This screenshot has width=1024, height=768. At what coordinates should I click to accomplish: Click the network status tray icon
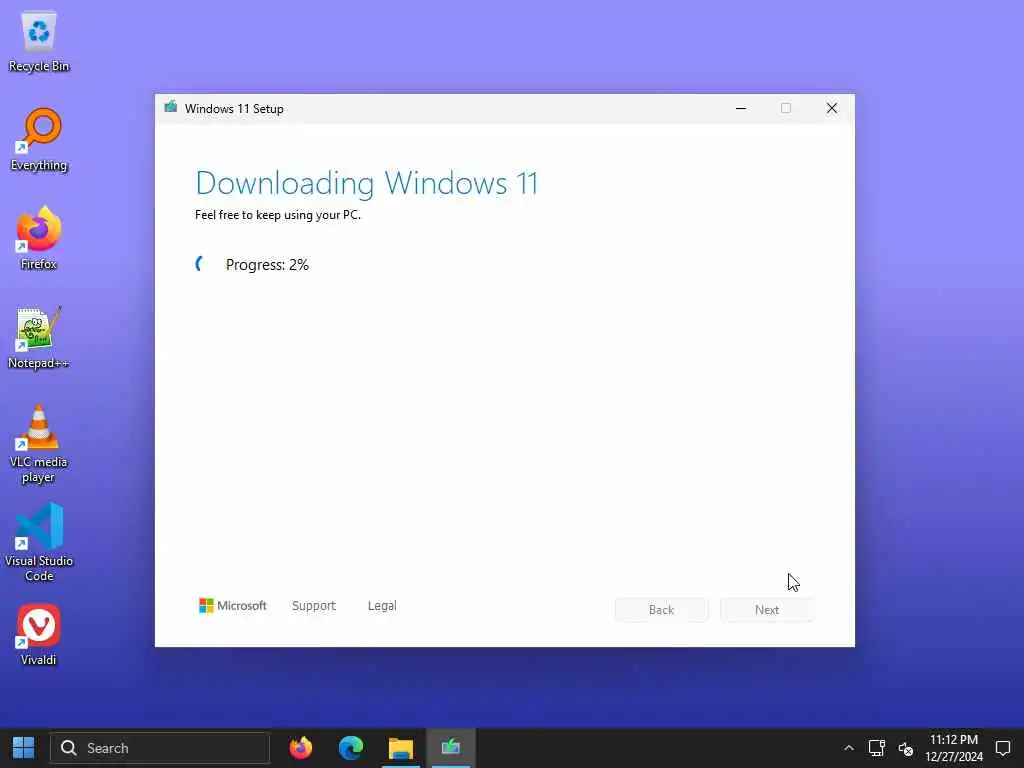(x=876, y=748)
